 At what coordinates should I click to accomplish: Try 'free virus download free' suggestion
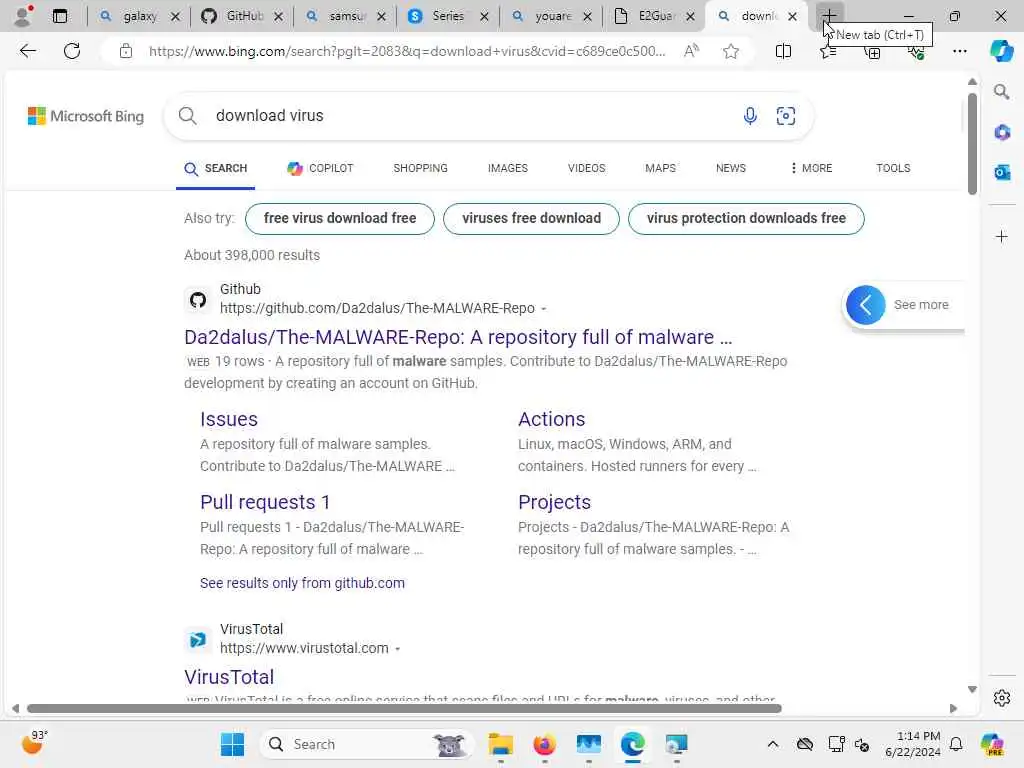pyautogui.click(x=340, y=218)
